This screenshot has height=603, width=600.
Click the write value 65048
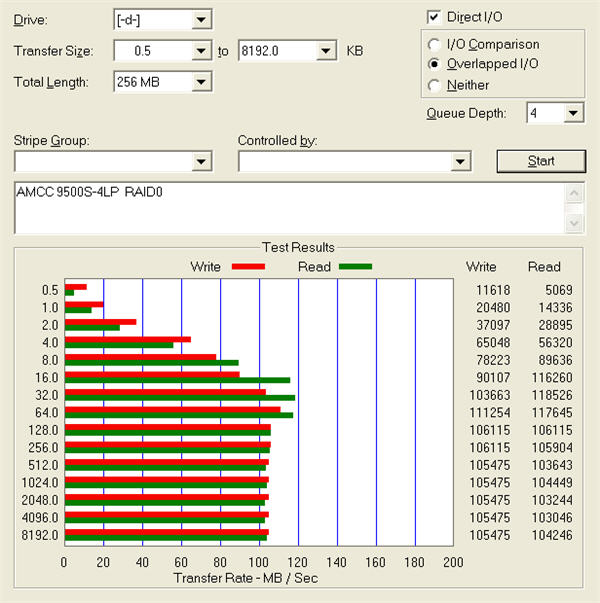pos(493,343)
